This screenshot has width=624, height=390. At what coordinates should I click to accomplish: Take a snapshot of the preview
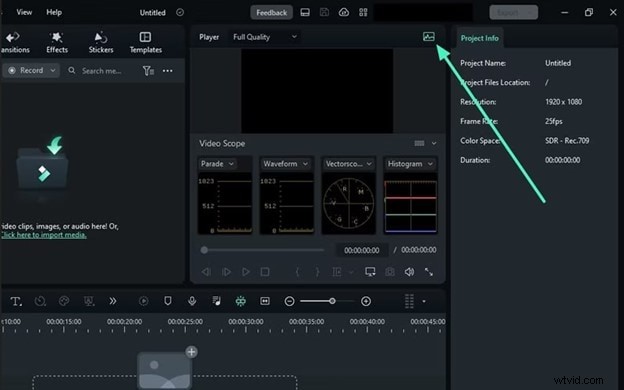(390, 272)
